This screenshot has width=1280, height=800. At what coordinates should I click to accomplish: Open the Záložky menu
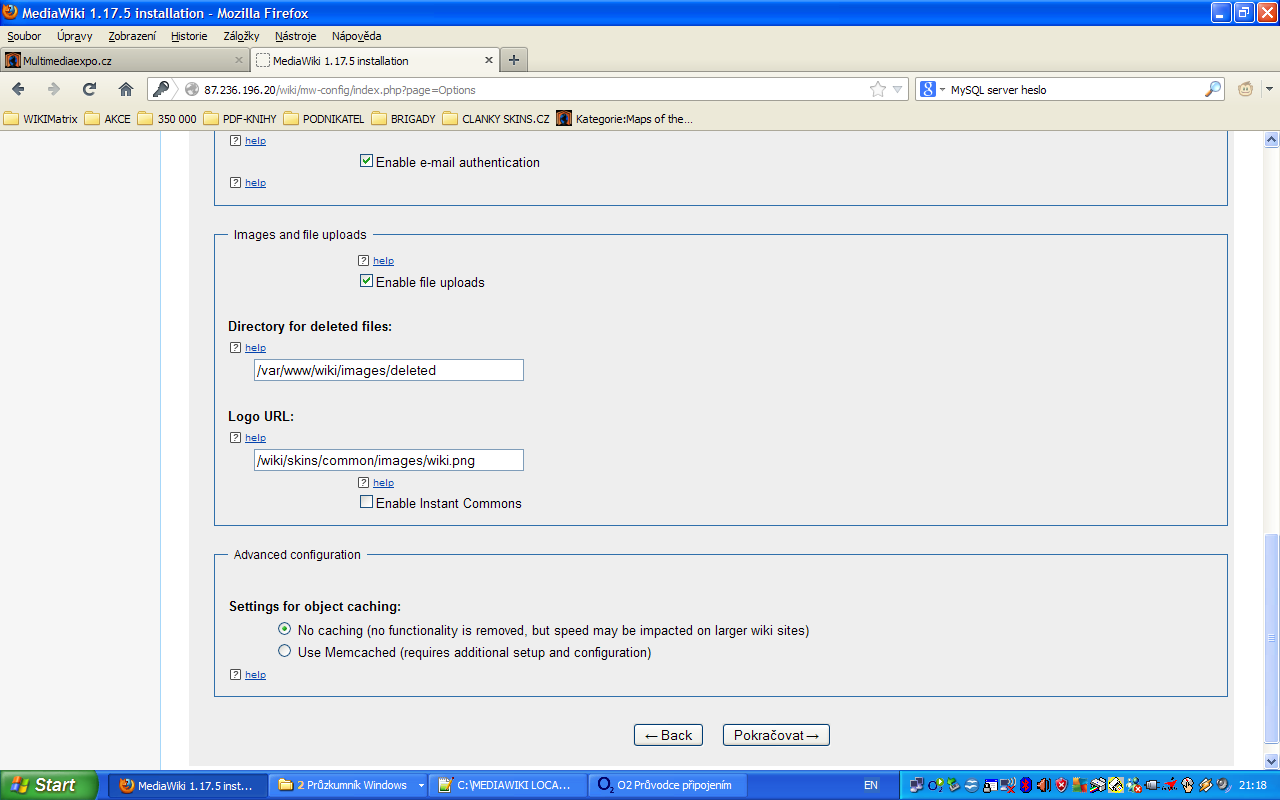[241, 36]
